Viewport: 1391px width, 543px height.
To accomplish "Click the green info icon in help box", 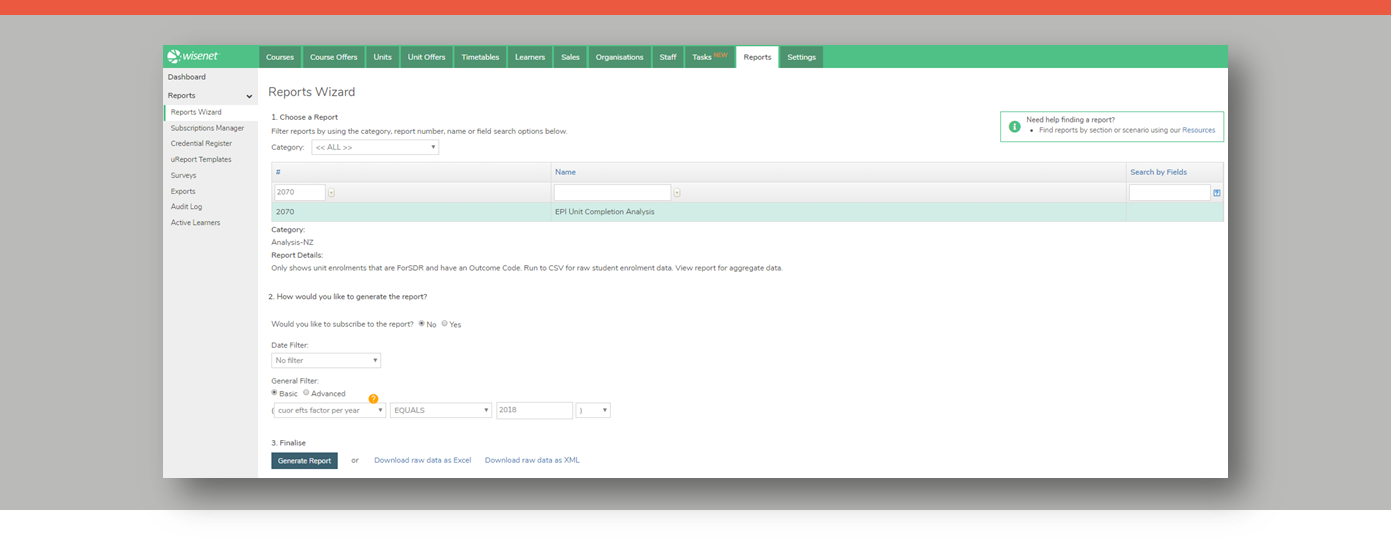I will coord(1015,126).
